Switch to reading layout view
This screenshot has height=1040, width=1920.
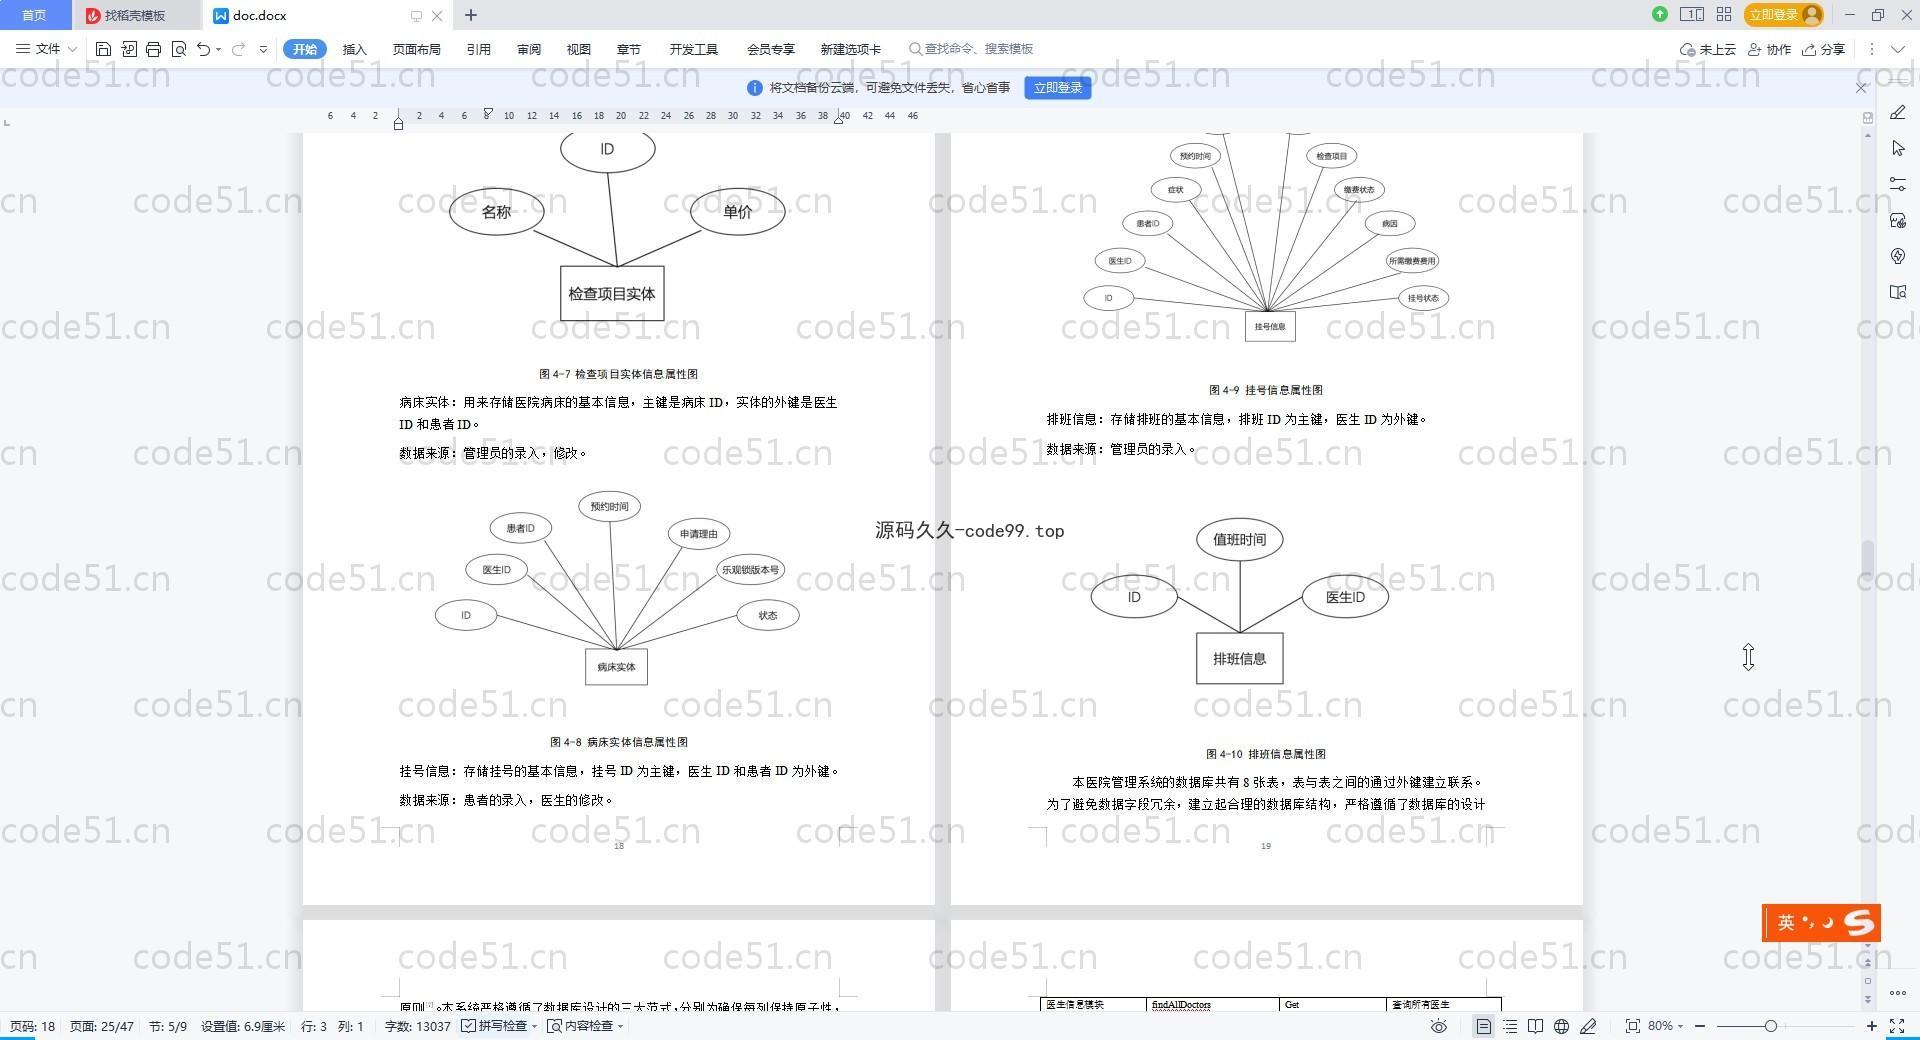[1536, 1026]
